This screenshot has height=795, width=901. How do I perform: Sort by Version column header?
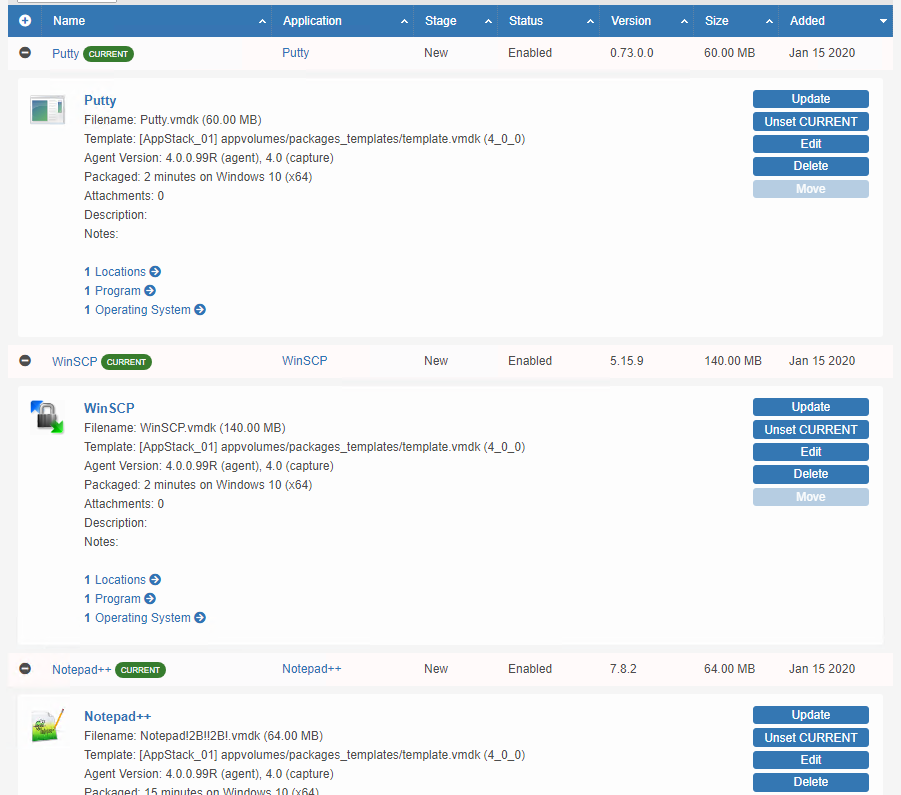647,21
